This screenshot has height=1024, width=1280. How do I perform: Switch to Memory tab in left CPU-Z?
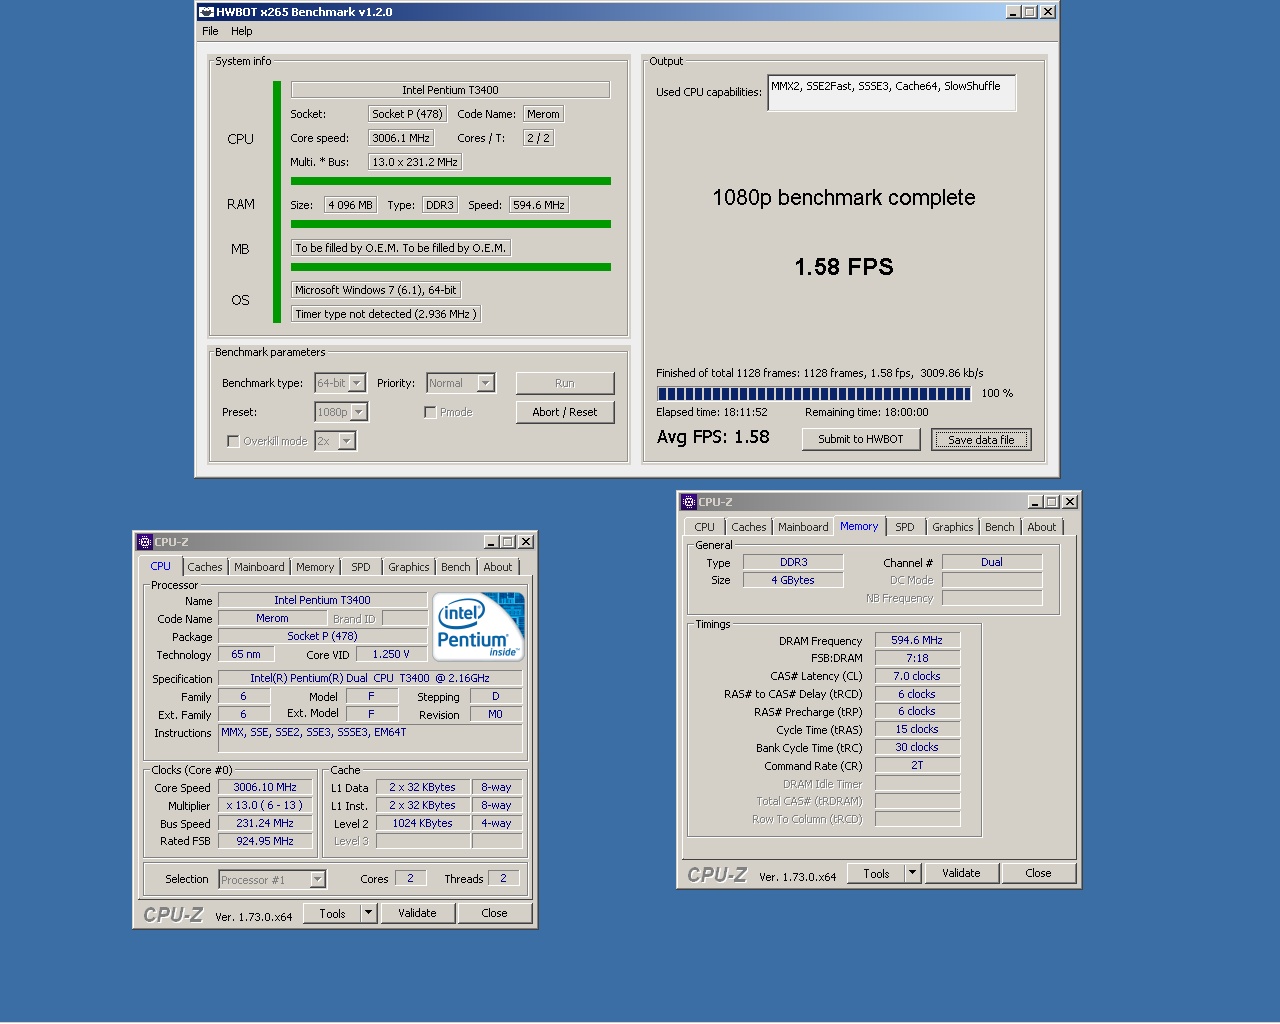(x=315, y=567)
